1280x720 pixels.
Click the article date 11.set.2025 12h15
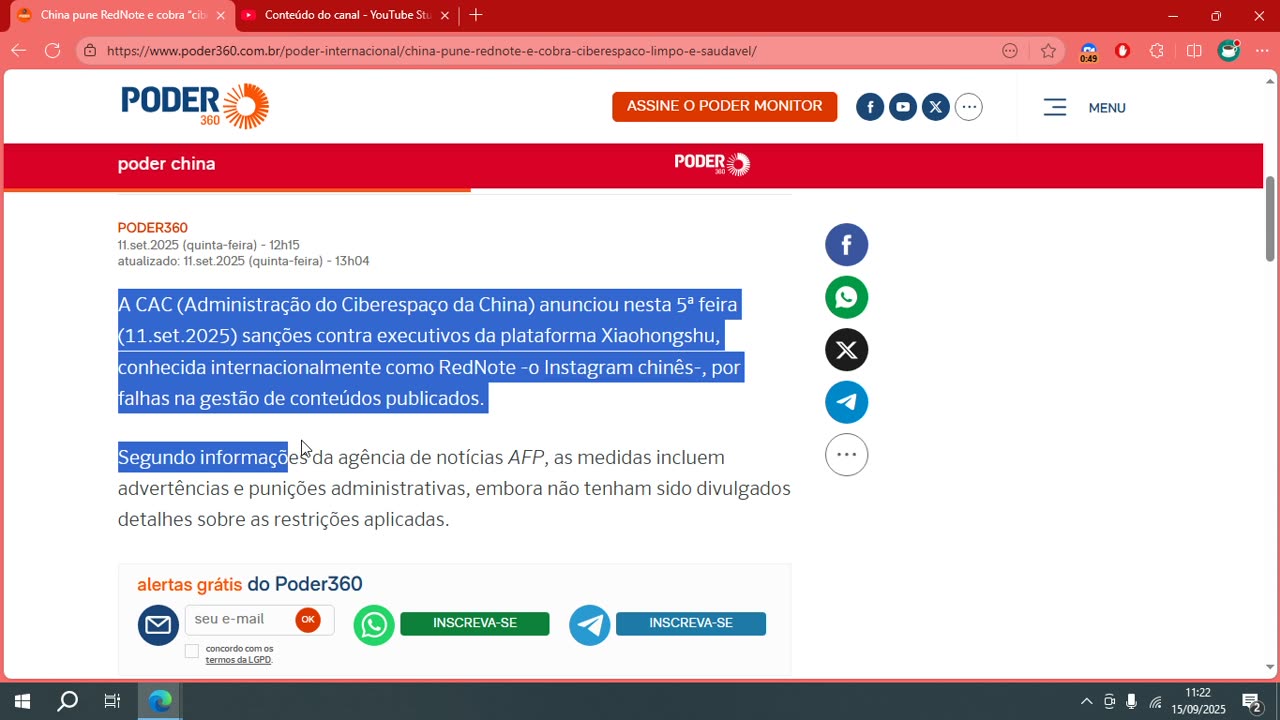click(x=208, y=245)
